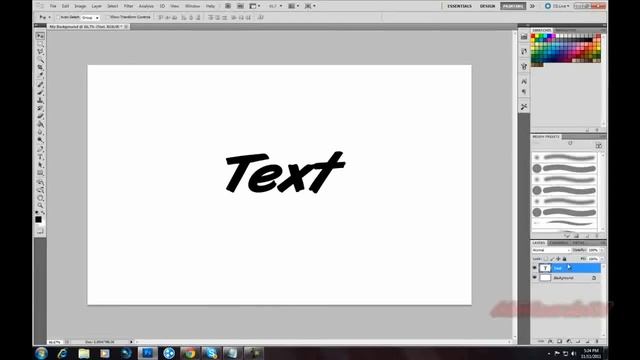The height and width of the screenshot is (360, 640).
Task: Click the red swatch in Swatches panel
Action: click(x=533, y=36)
